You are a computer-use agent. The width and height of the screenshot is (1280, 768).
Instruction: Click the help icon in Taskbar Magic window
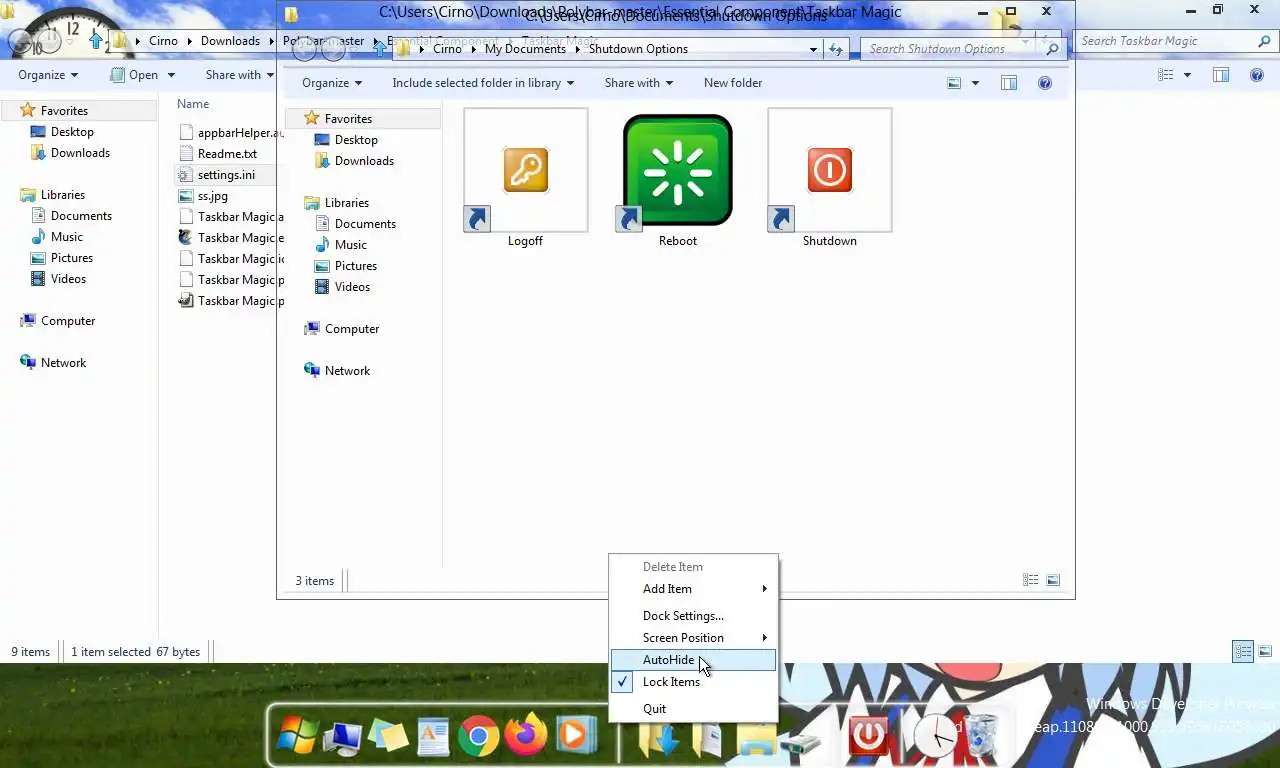tap(1257, 75)
